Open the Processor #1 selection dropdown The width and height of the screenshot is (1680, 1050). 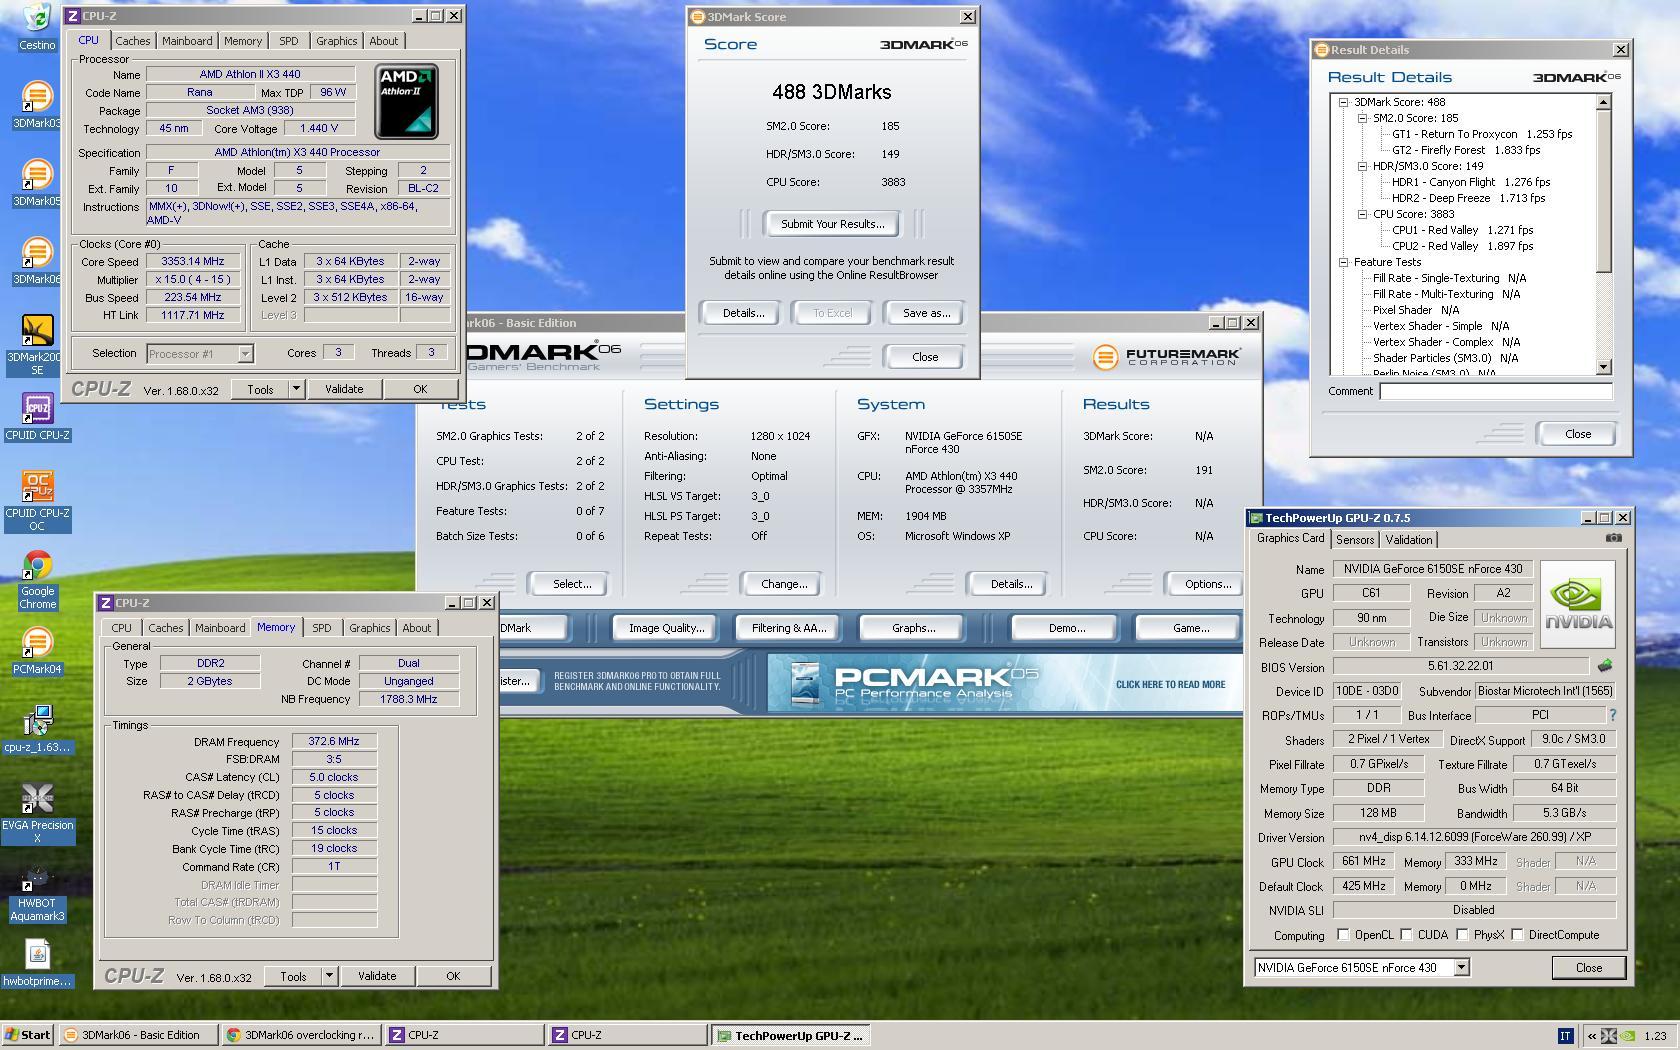[x=245, y=353]
